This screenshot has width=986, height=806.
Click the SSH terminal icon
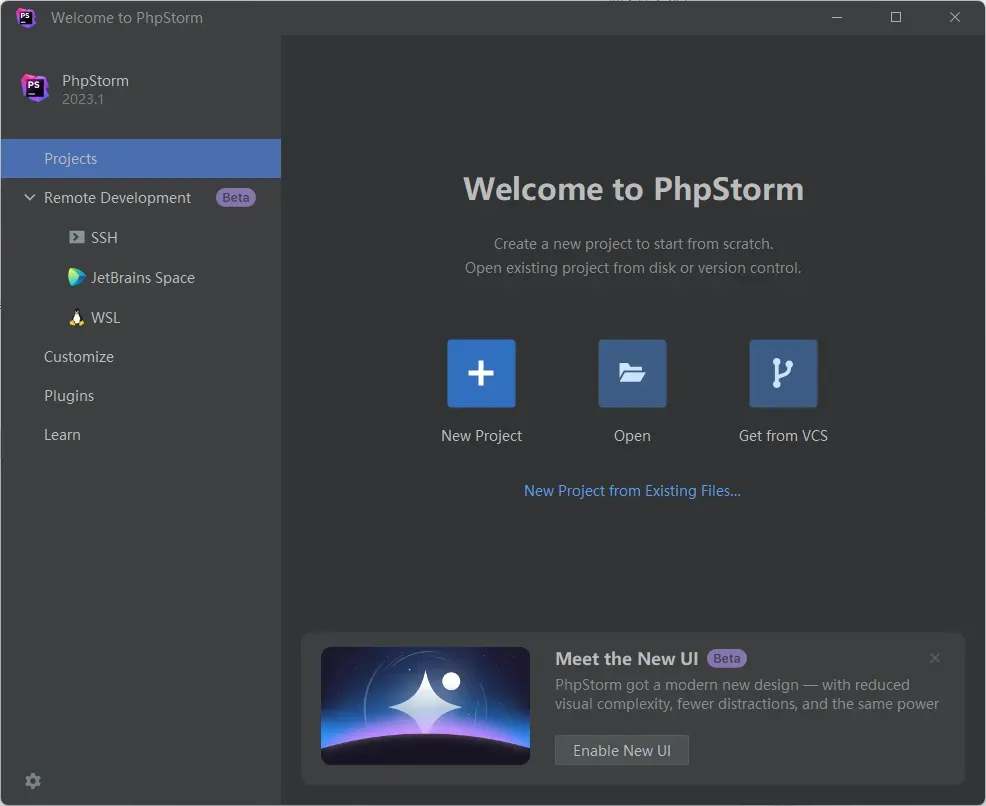(x=77, y=237)
